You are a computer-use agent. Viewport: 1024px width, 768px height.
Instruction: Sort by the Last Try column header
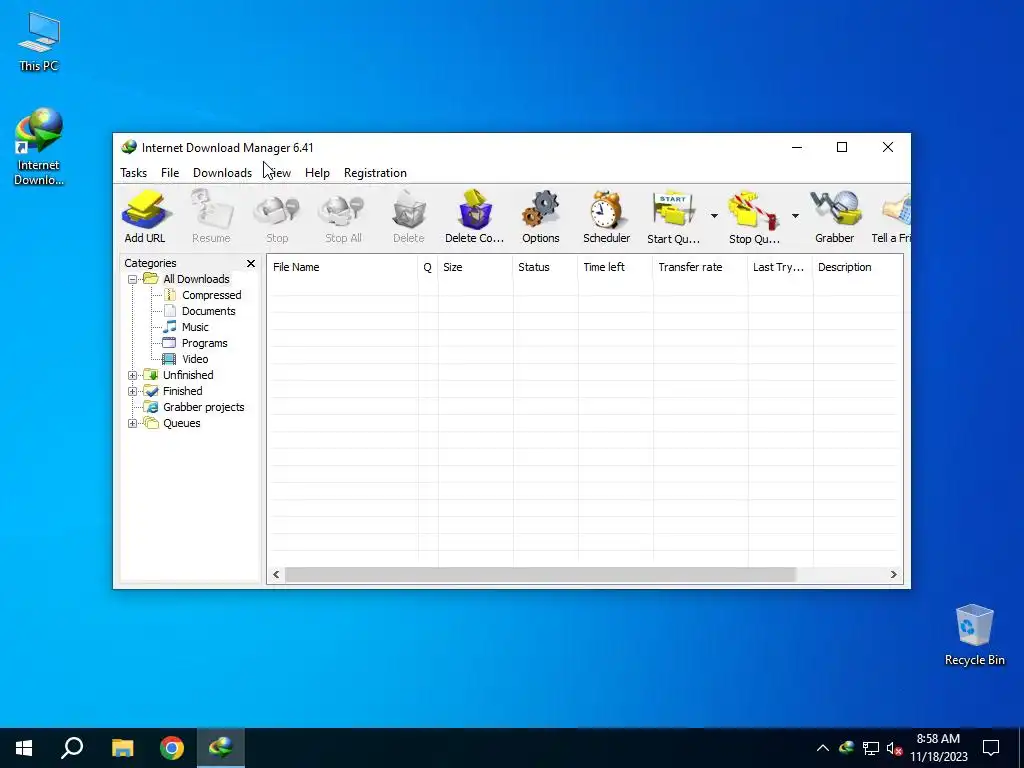[780, 267]
